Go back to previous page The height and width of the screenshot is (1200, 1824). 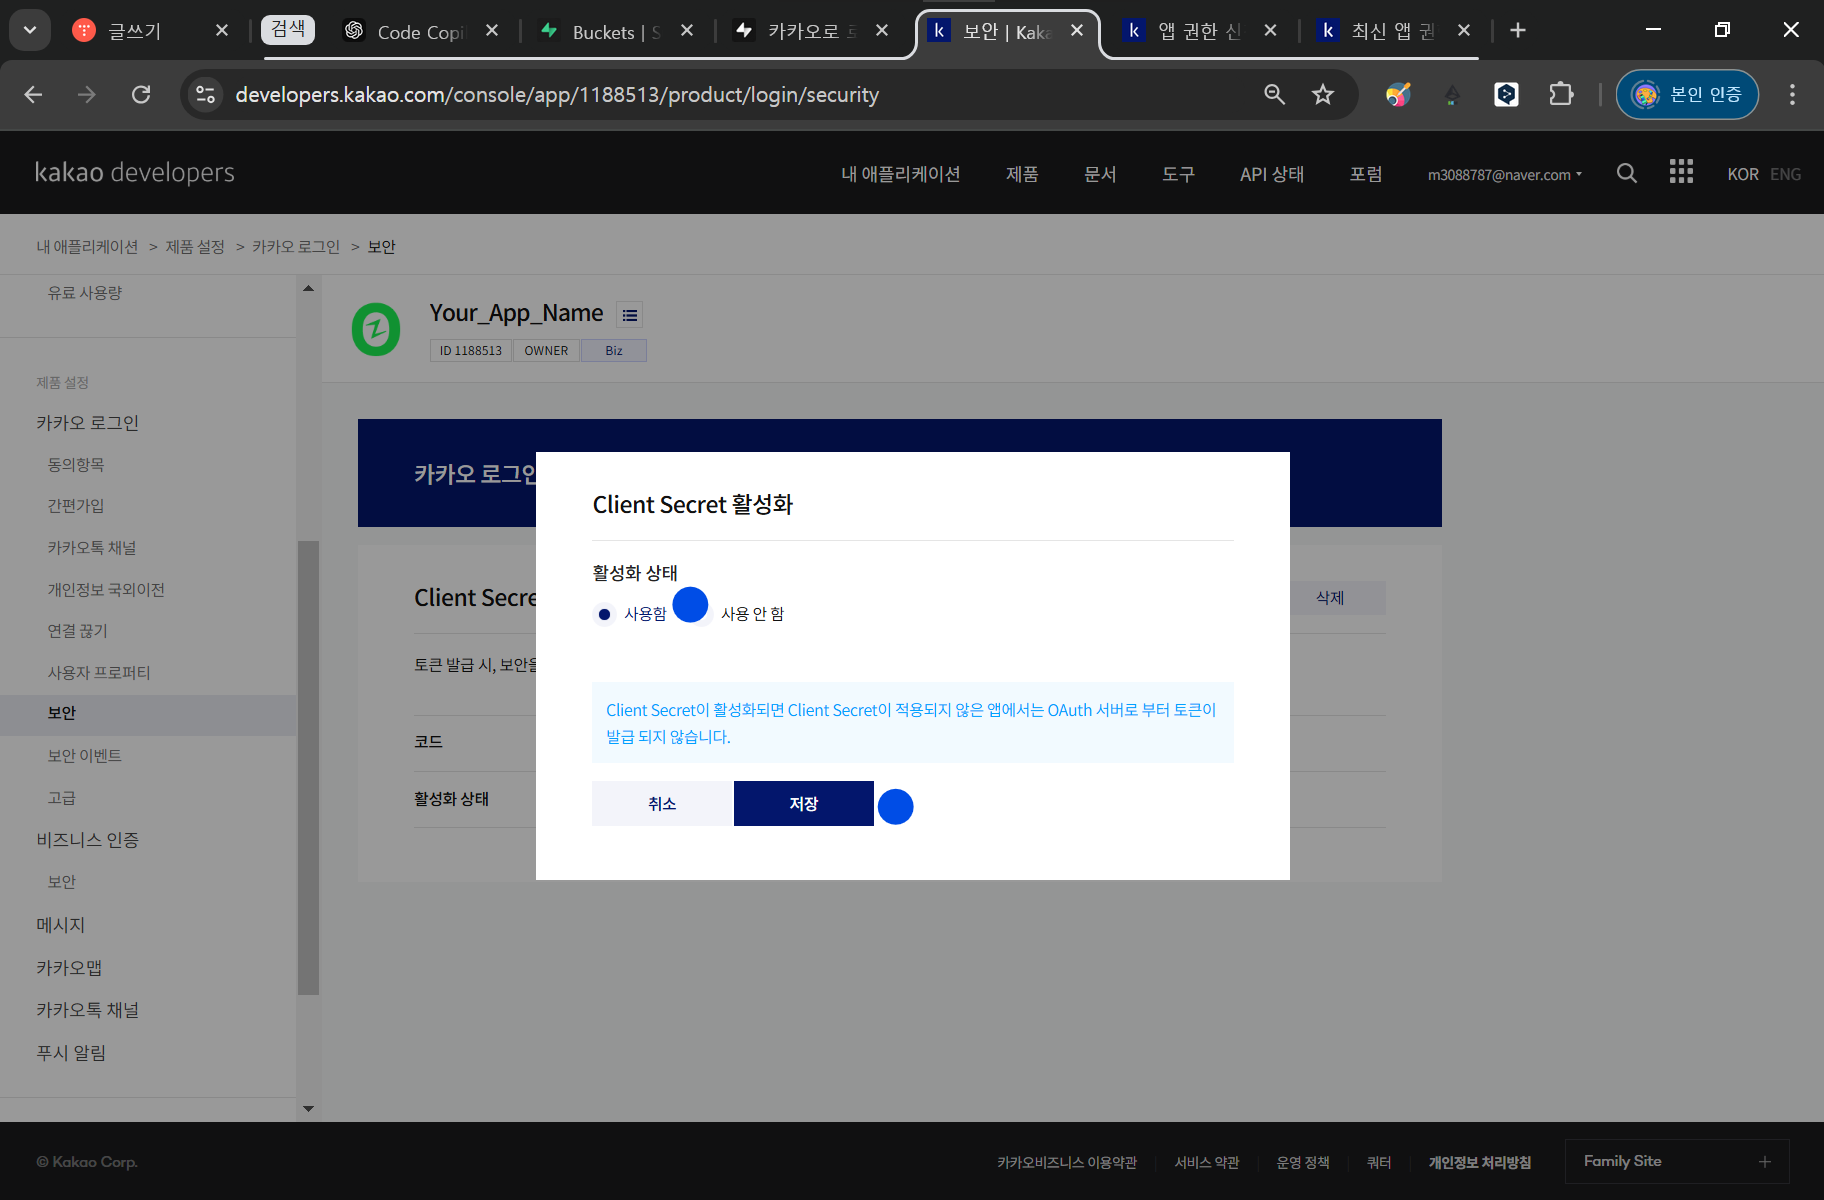click(33, 95)
